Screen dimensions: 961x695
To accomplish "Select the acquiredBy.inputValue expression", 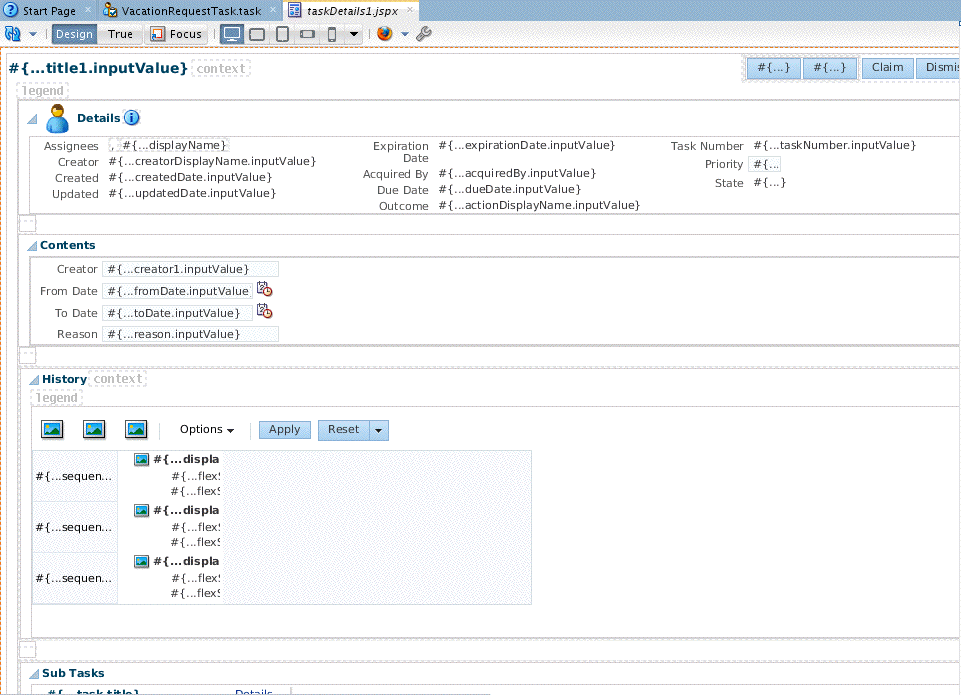I will coord(517,173).
